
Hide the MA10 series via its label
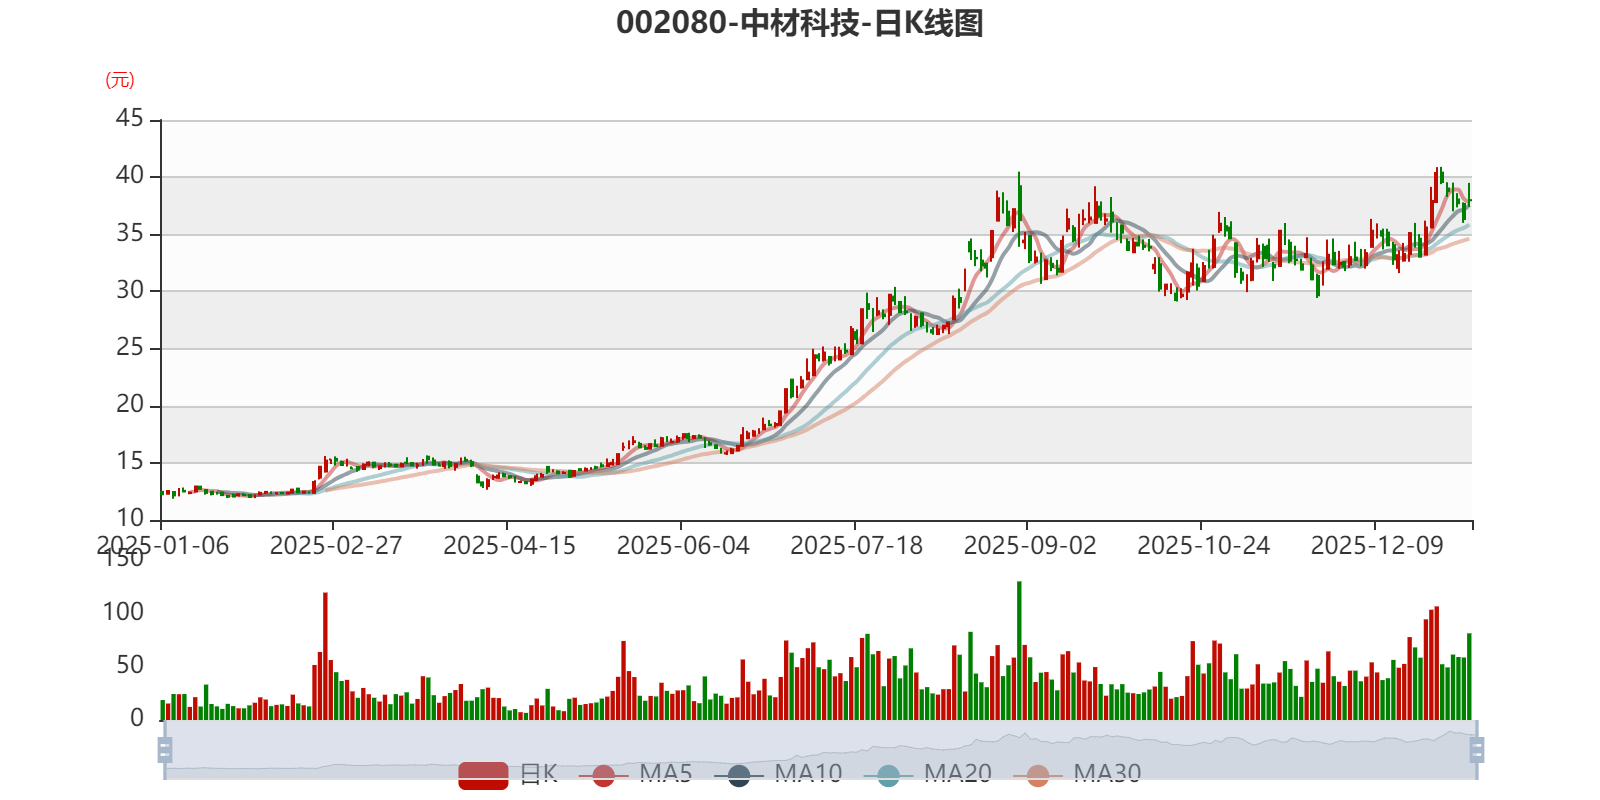pos(808,773)
